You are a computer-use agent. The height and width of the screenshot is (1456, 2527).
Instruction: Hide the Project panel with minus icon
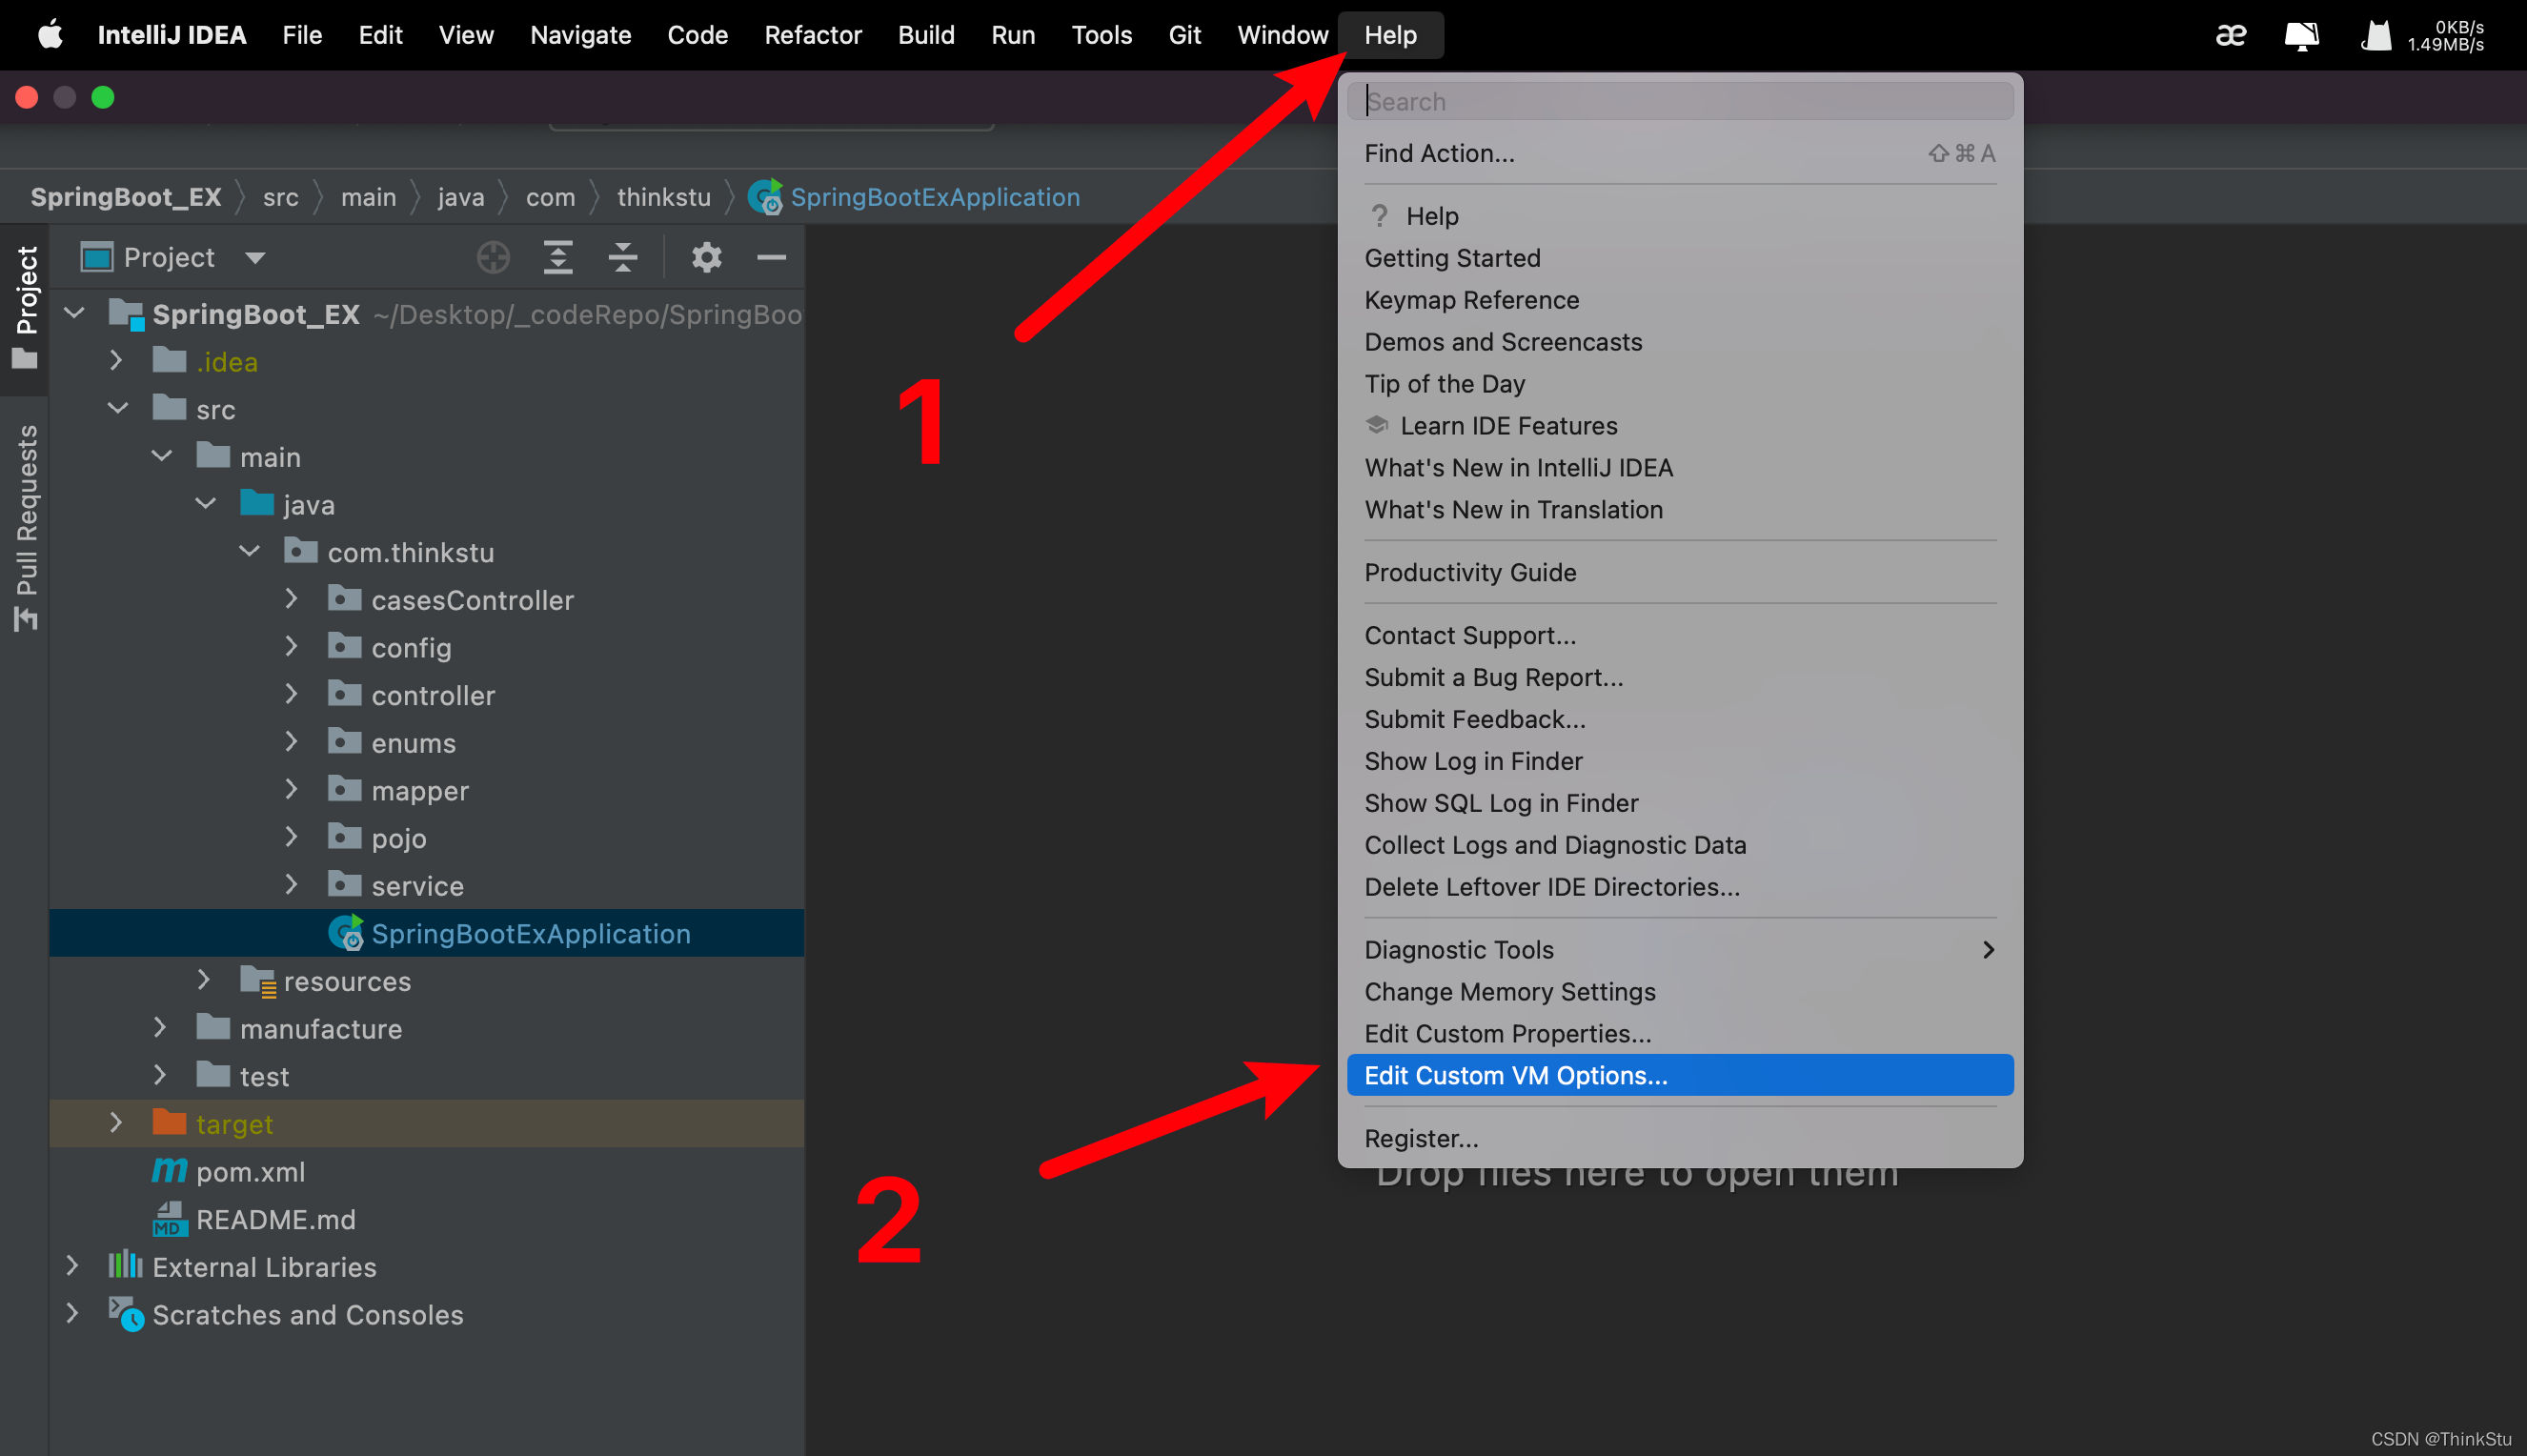[x=771, y=257]
